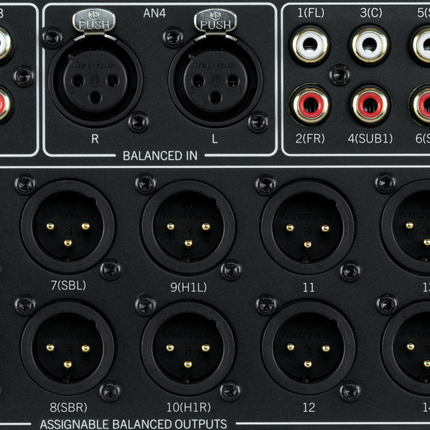Select the XLR balanced input socket labeled L

(x=216, y=80)
